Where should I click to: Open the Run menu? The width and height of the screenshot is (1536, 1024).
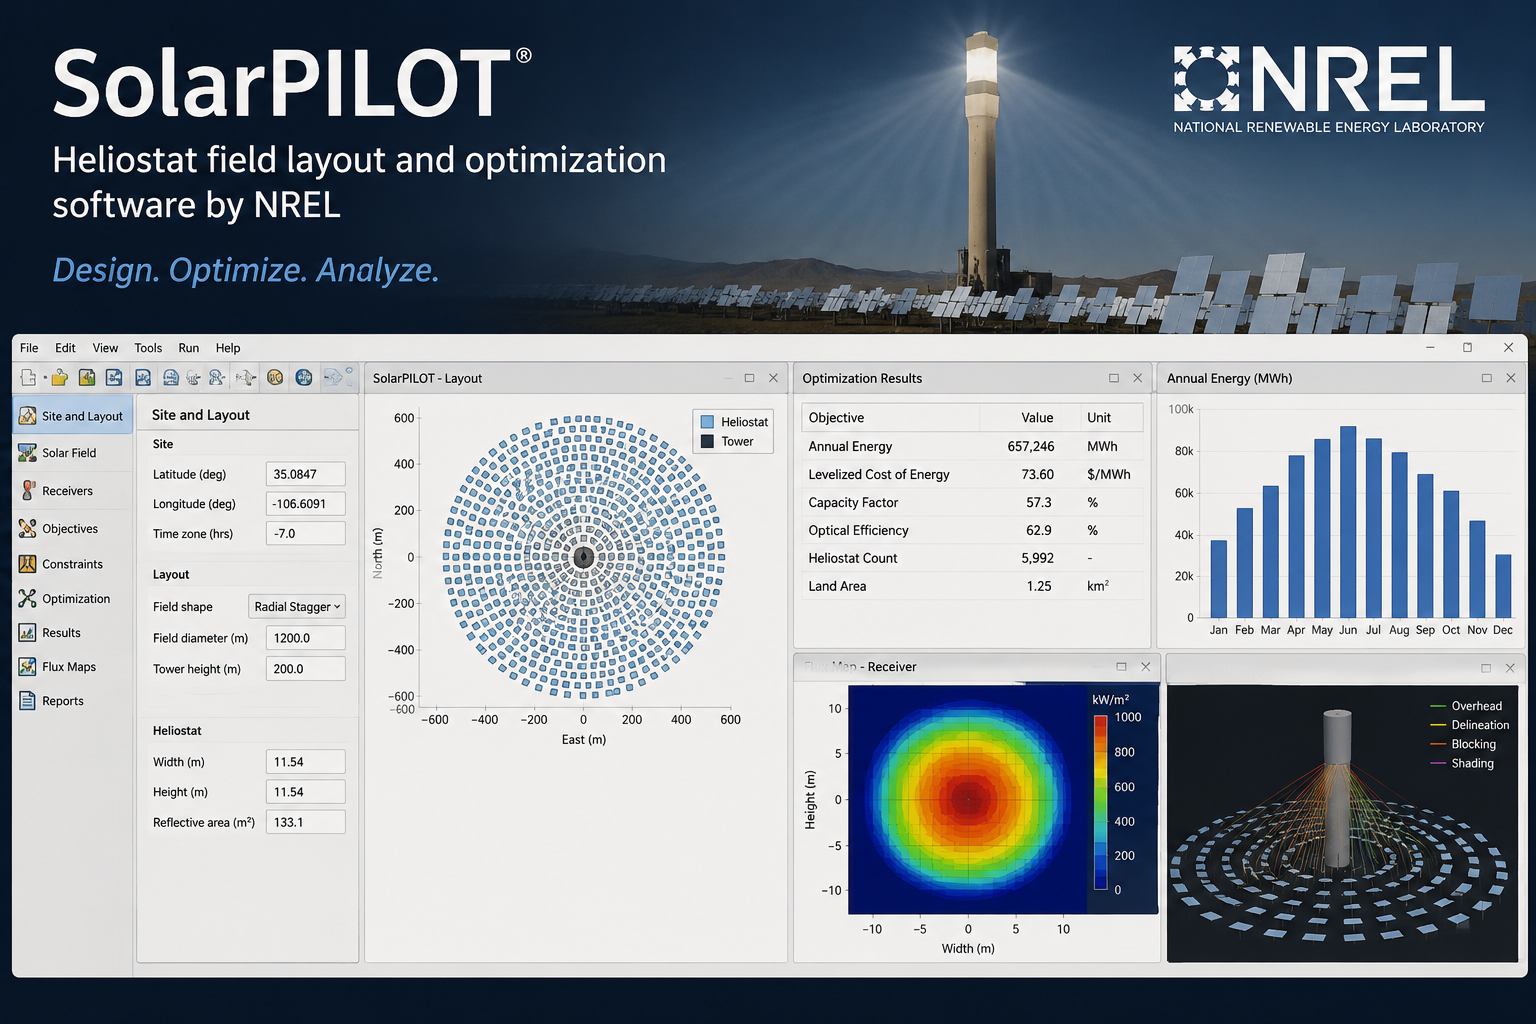(189, 348)
